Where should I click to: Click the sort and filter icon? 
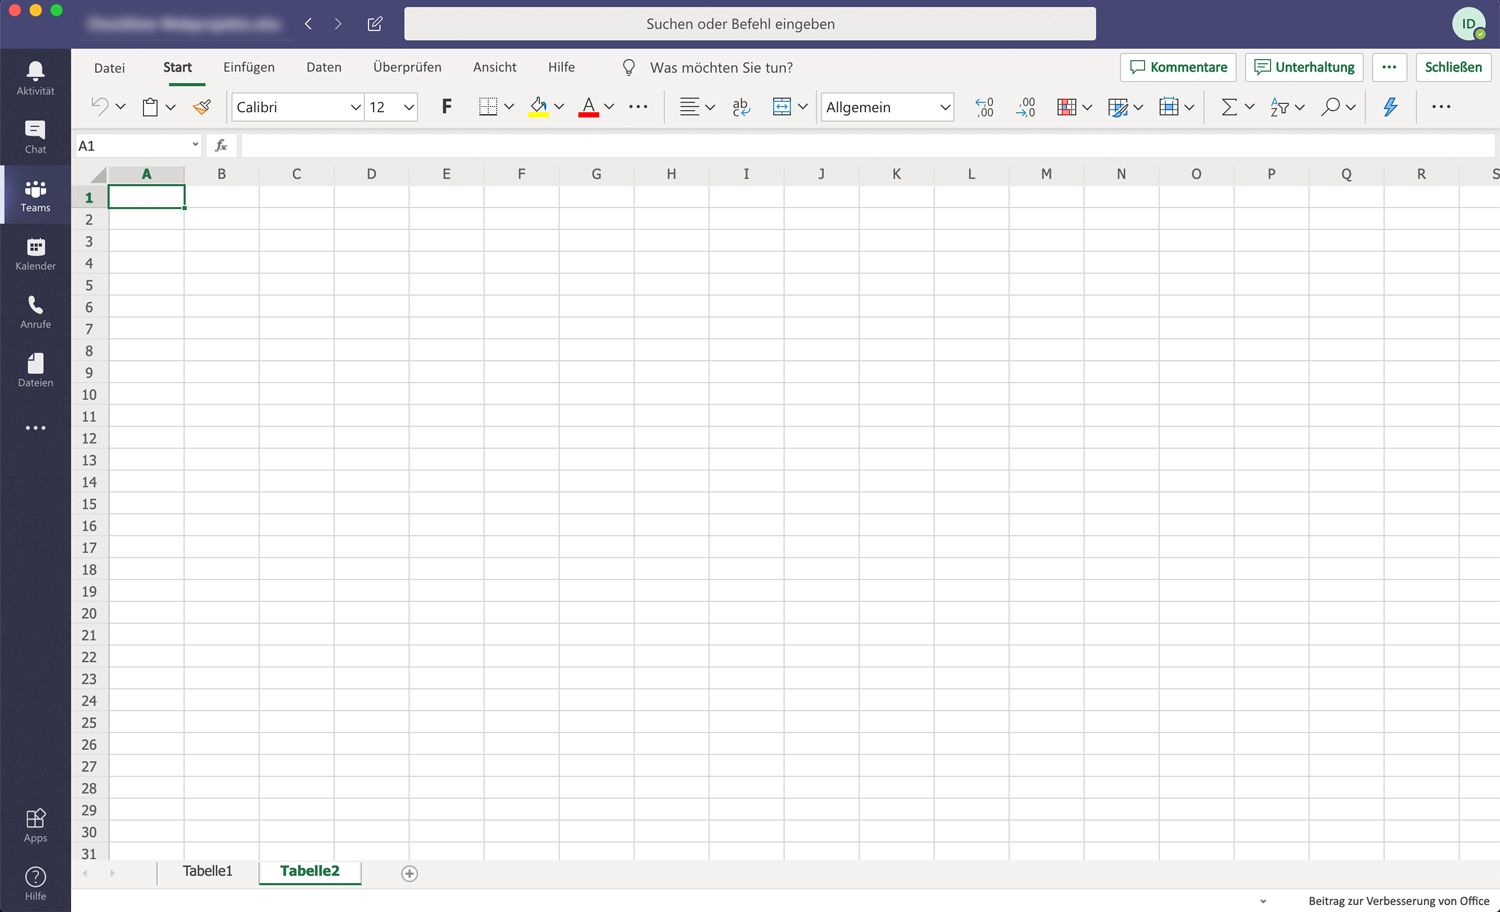tap(1279, 107)
